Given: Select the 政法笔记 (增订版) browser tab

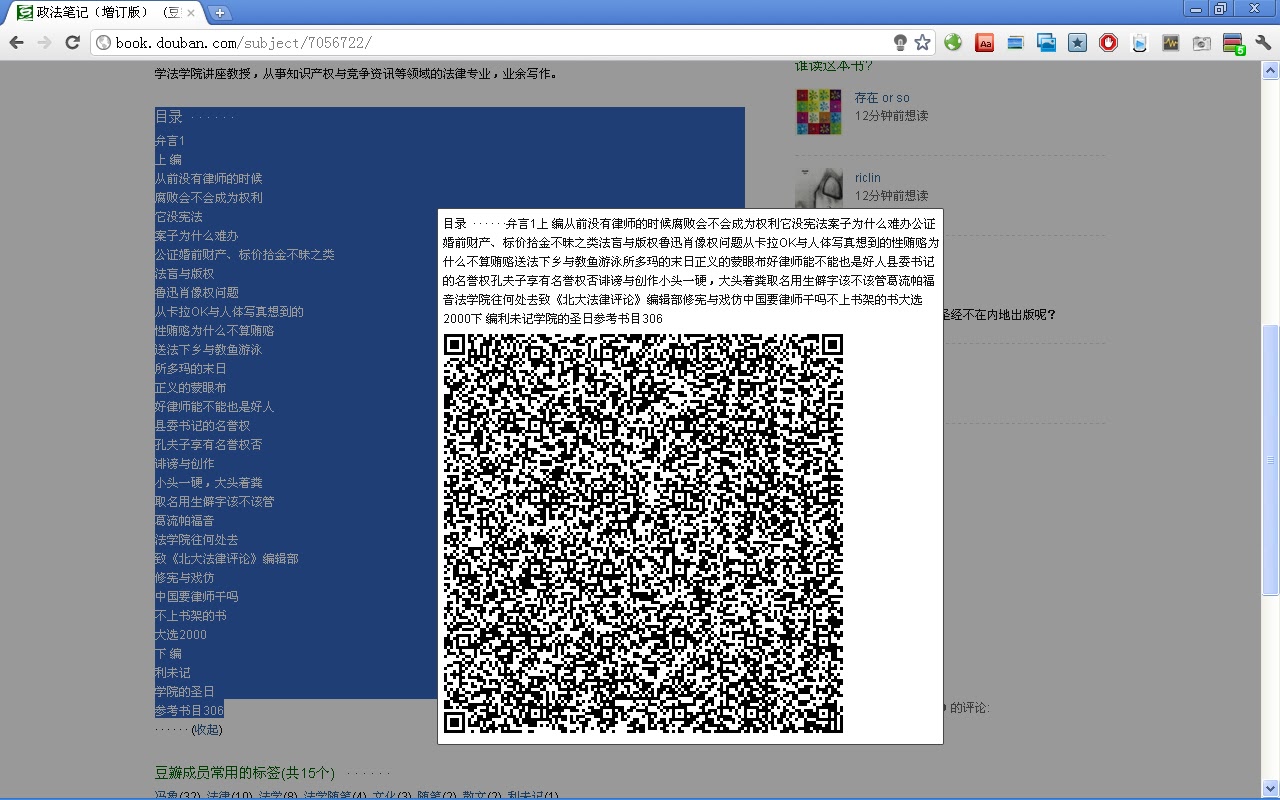Looking at the screenshot, I should (103, 12).
